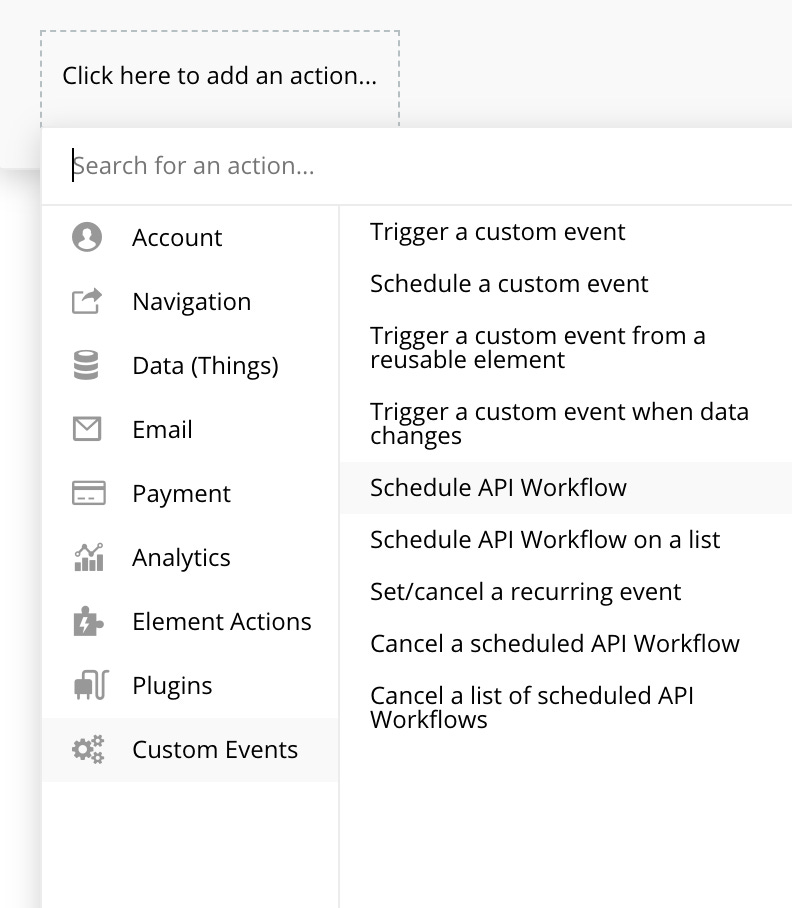The height and width of the screenshot is (908, 792).
Task: Click the Plugins plug icon
Action: (x=91, y=685)
